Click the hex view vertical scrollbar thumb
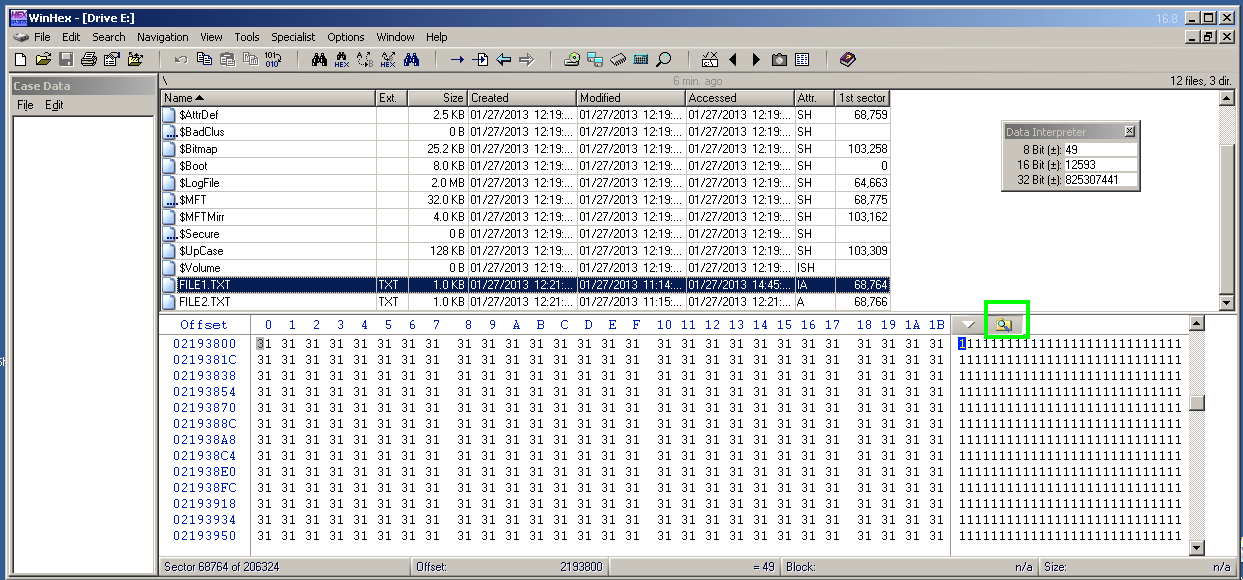Viewport: 1243px width, 580px height. [x=1196, y=403]
